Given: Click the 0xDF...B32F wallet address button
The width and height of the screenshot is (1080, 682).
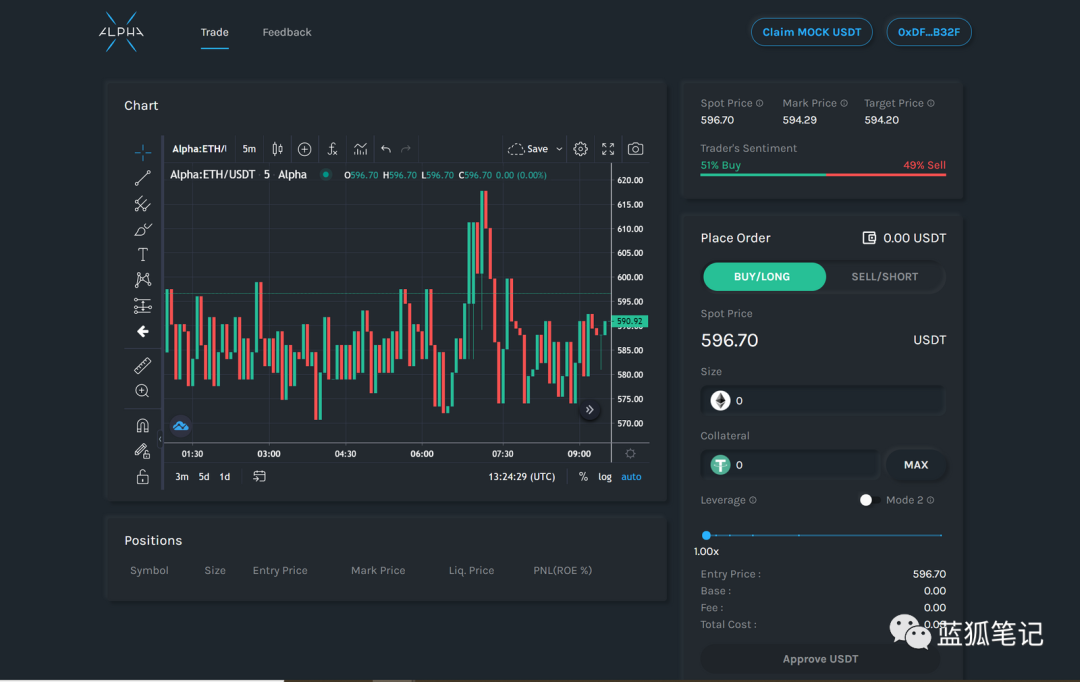Looking at the screenshot, I should (x=928, y=32).
